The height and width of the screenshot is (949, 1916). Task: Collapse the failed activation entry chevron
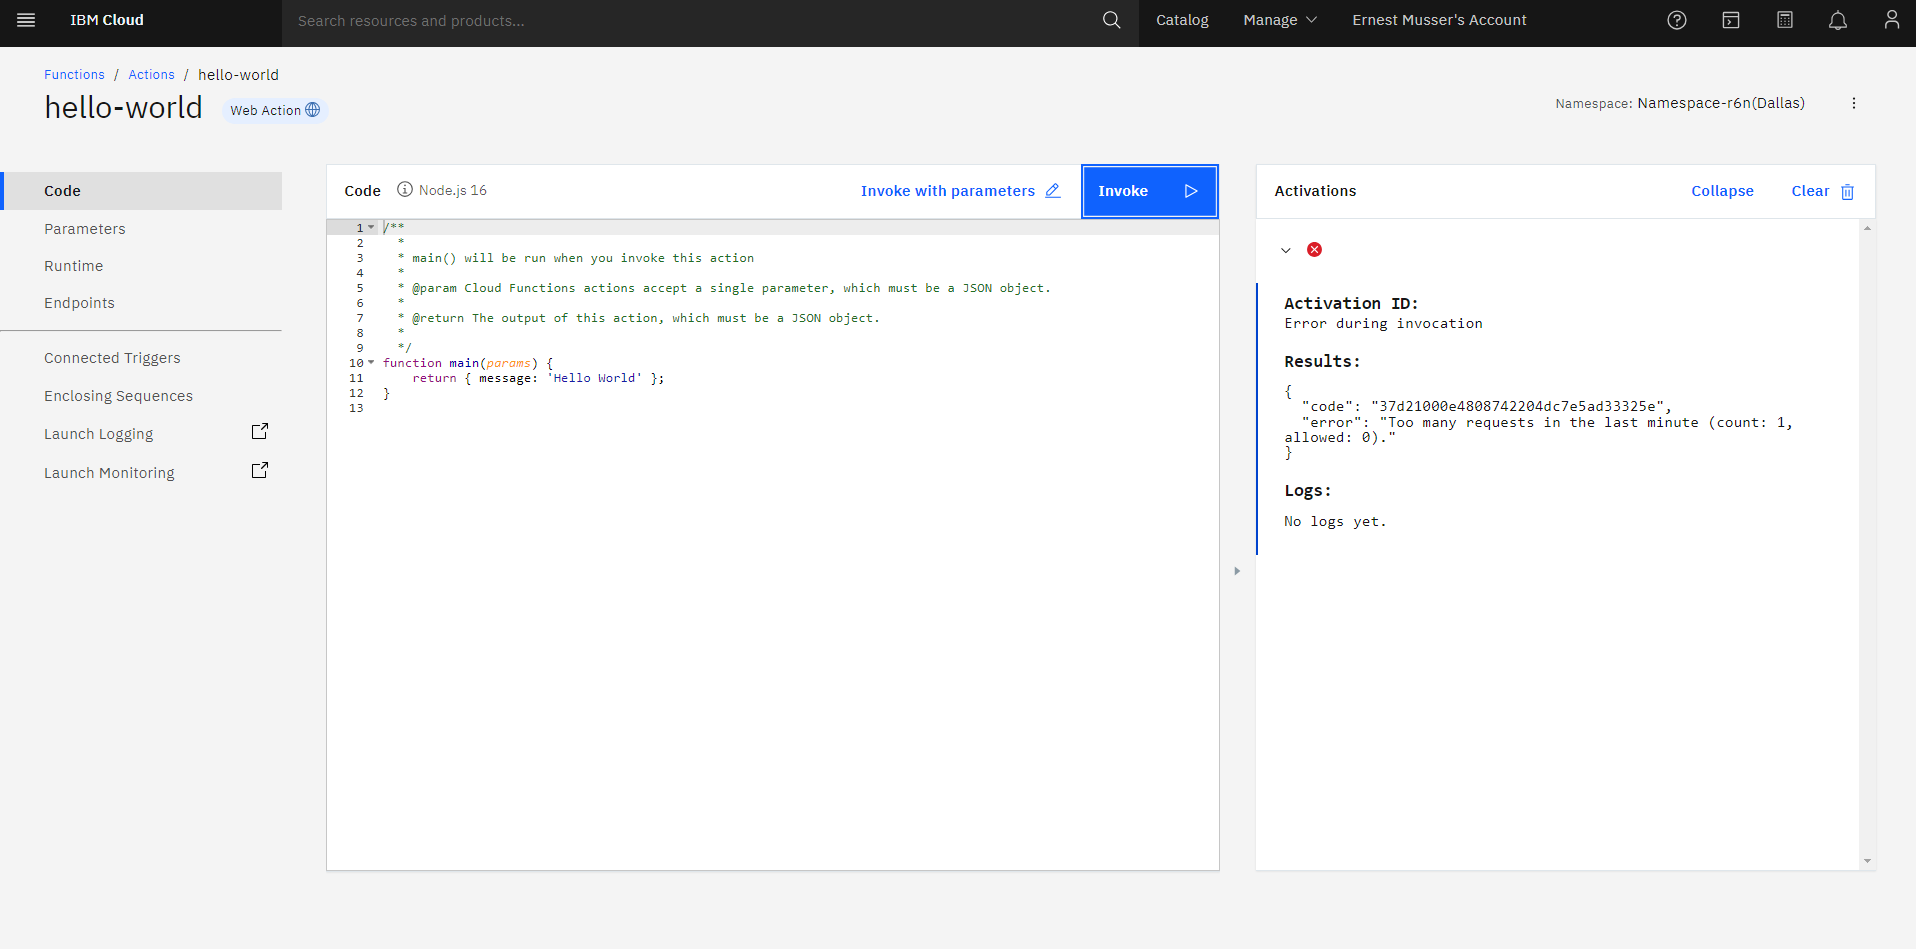[x=1286, y=250]
